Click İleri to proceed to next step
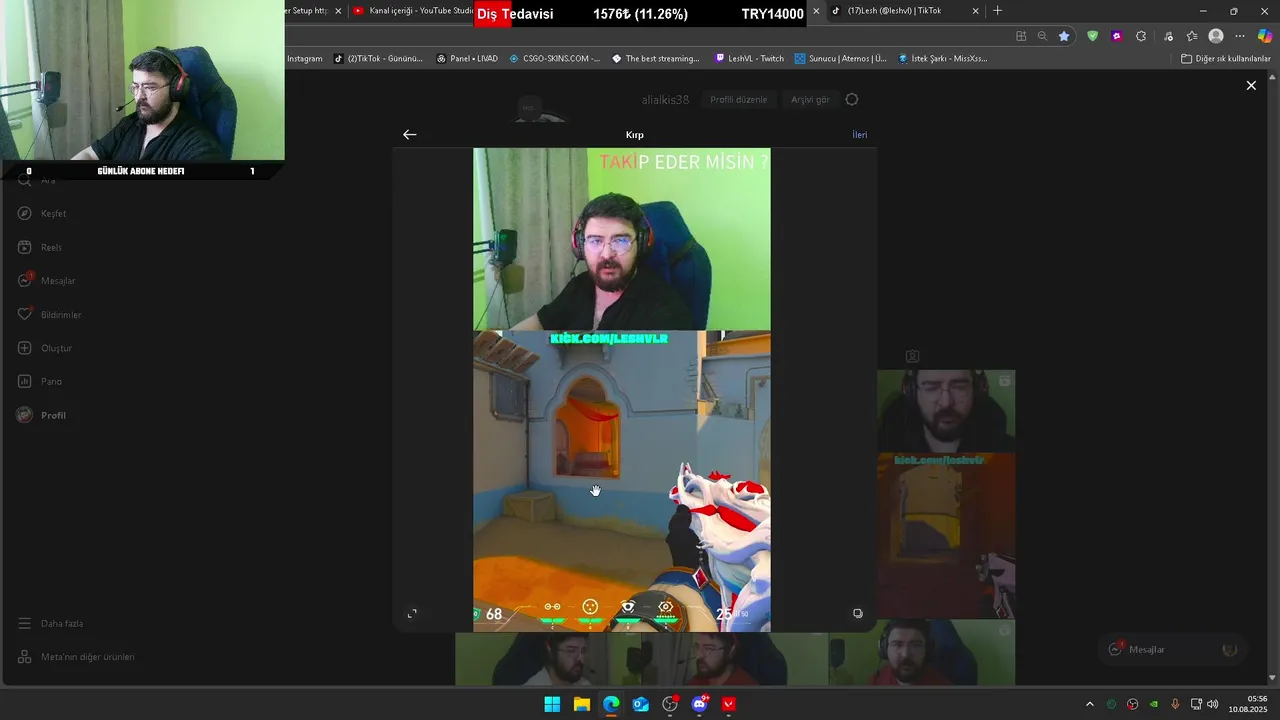Screen dimensions: 1280x720 coord(859,135)
